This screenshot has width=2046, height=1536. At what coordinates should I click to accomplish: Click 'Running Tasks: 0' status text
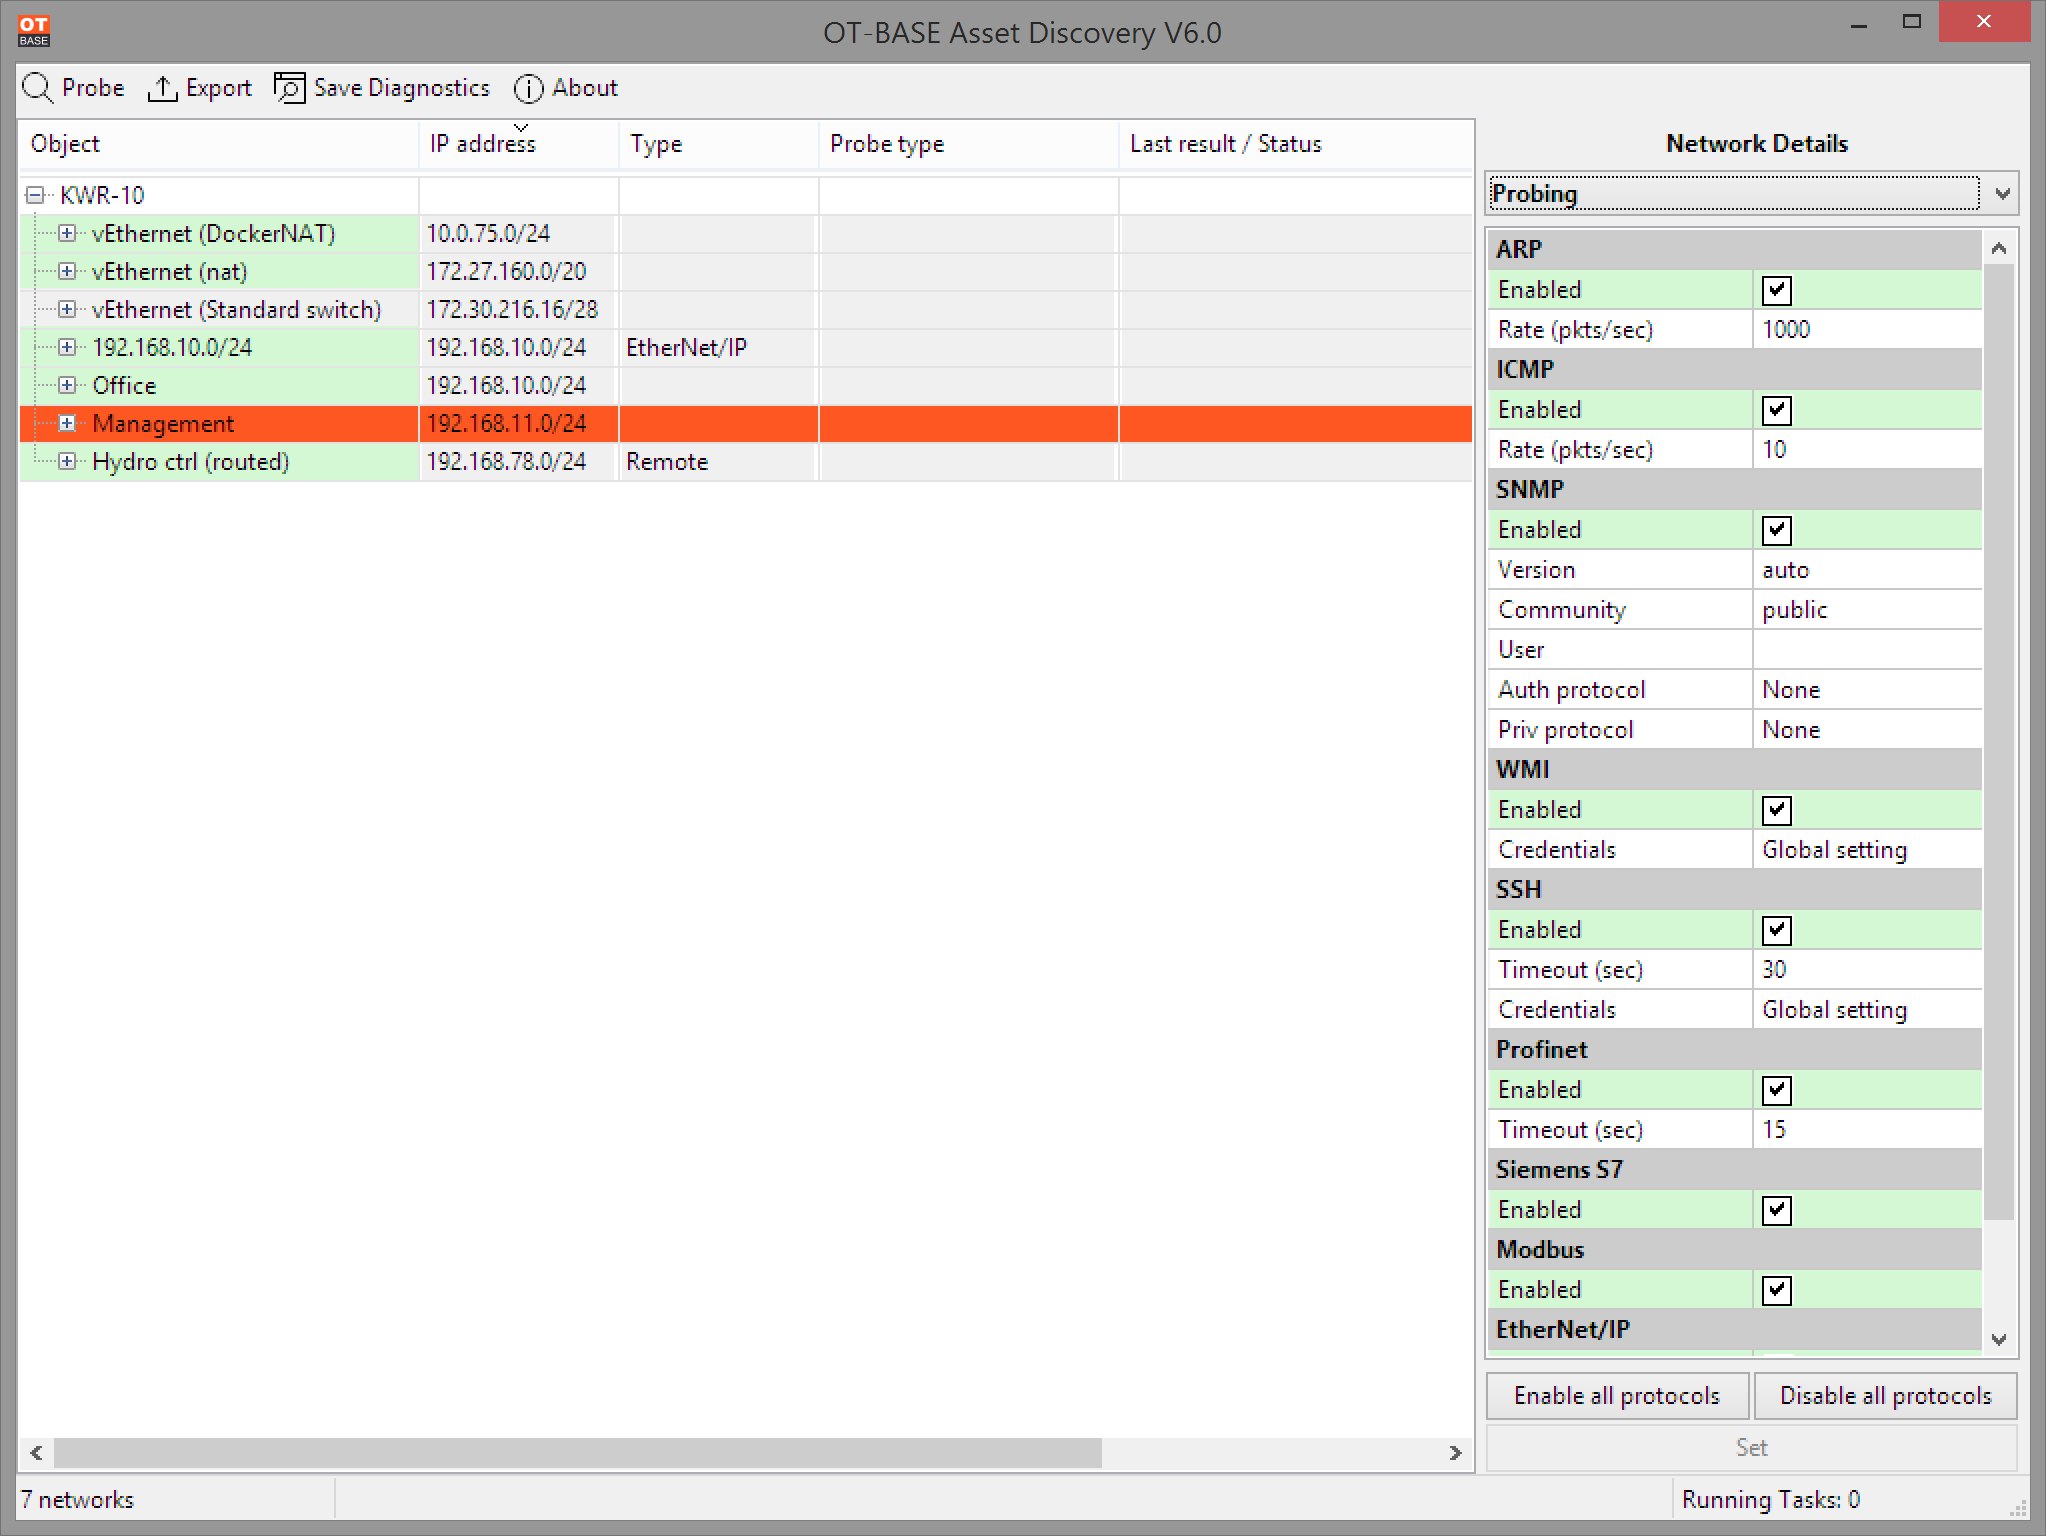[x=1770, y=1500]
